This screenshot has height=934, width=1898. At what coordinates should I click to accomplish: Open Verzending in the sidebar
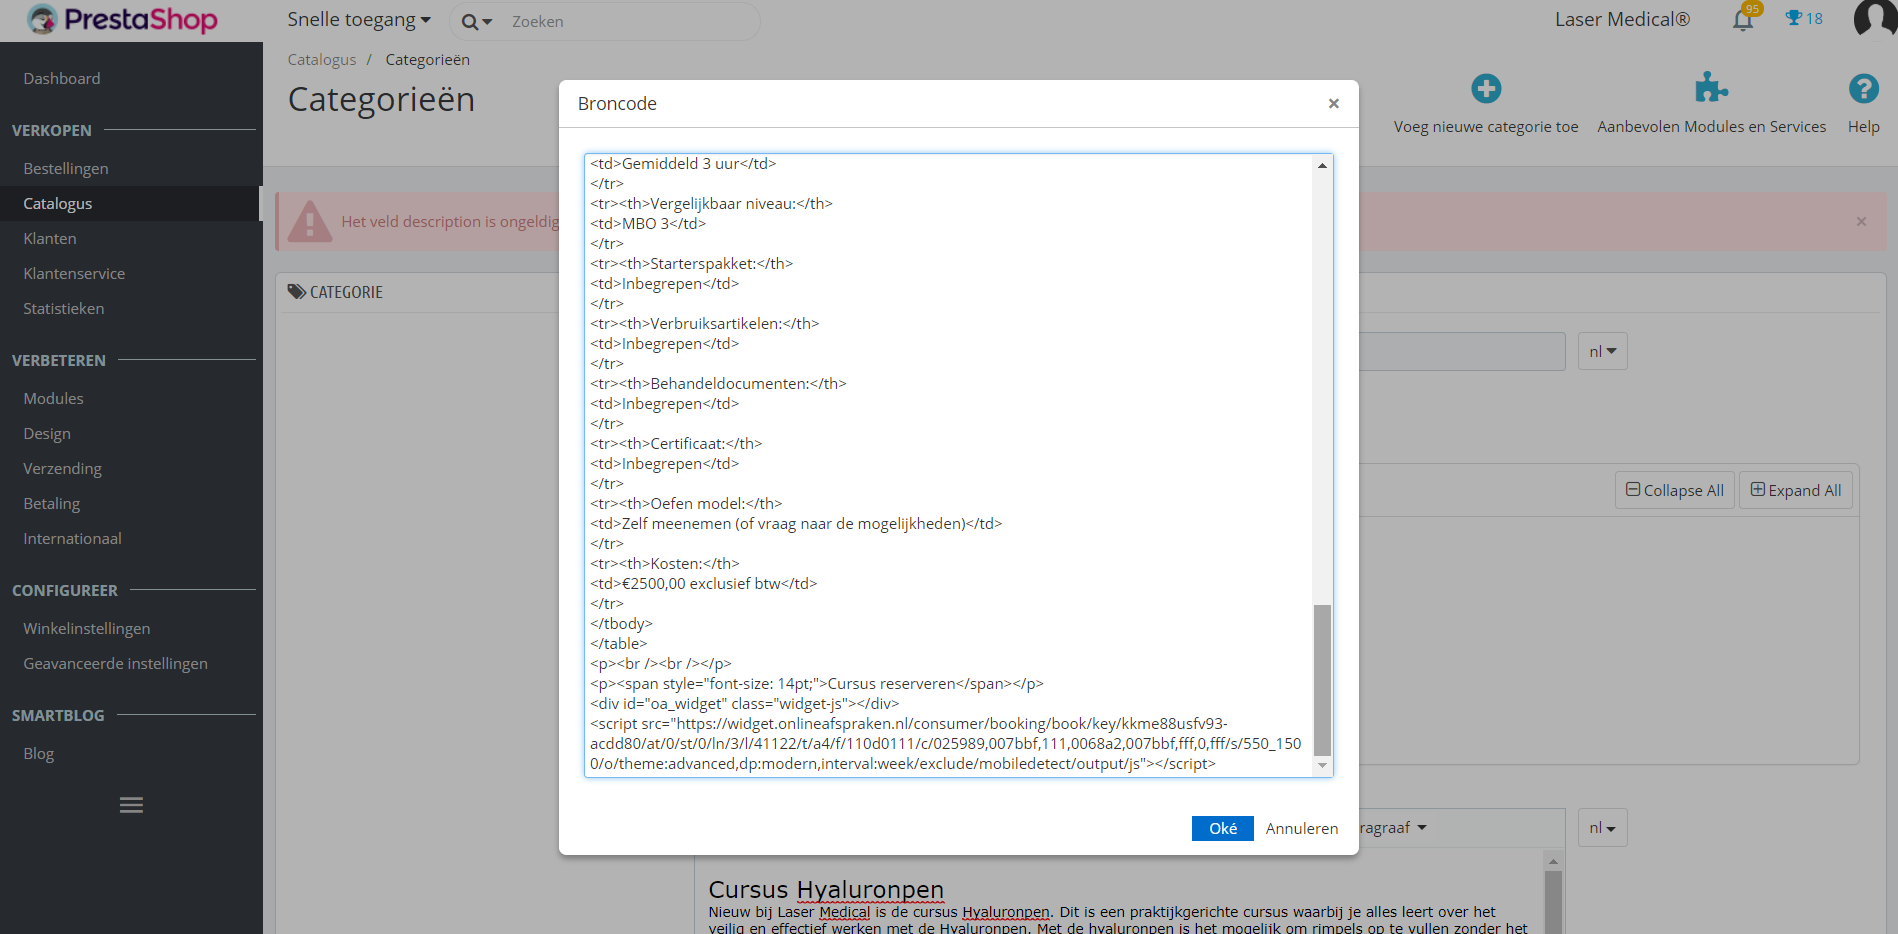(x=62, y=468)
